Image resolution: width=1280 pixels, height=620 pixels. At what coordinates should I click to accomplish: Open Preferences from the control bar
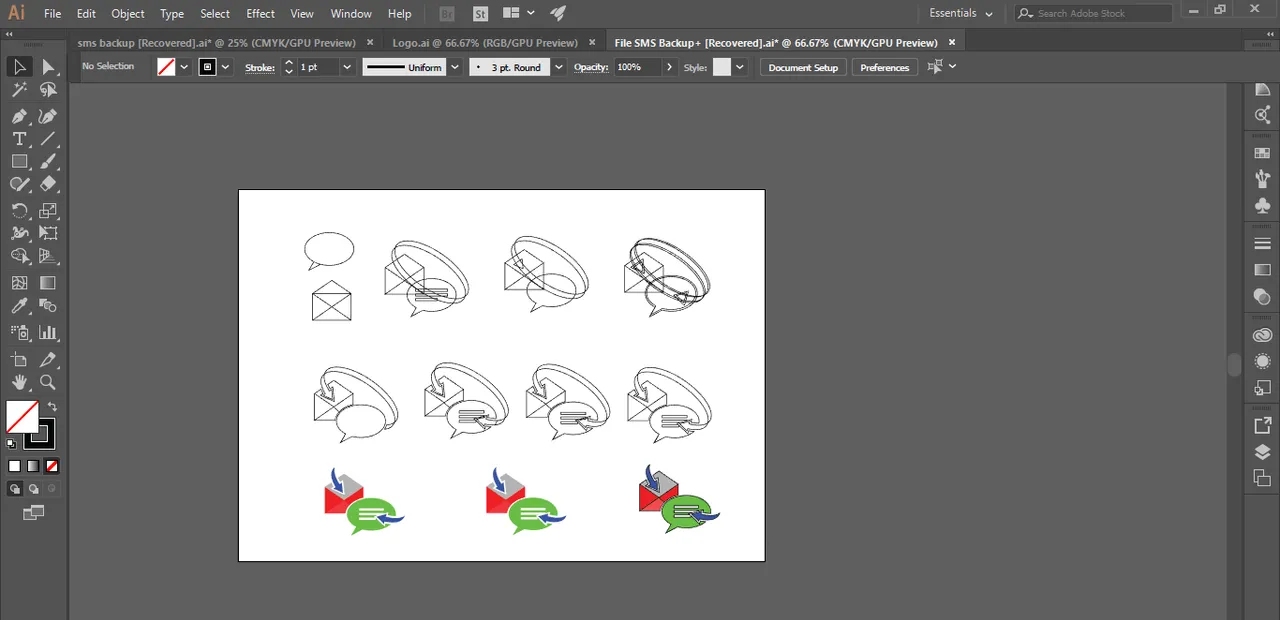pyautogui.click(x=884, y=67)
